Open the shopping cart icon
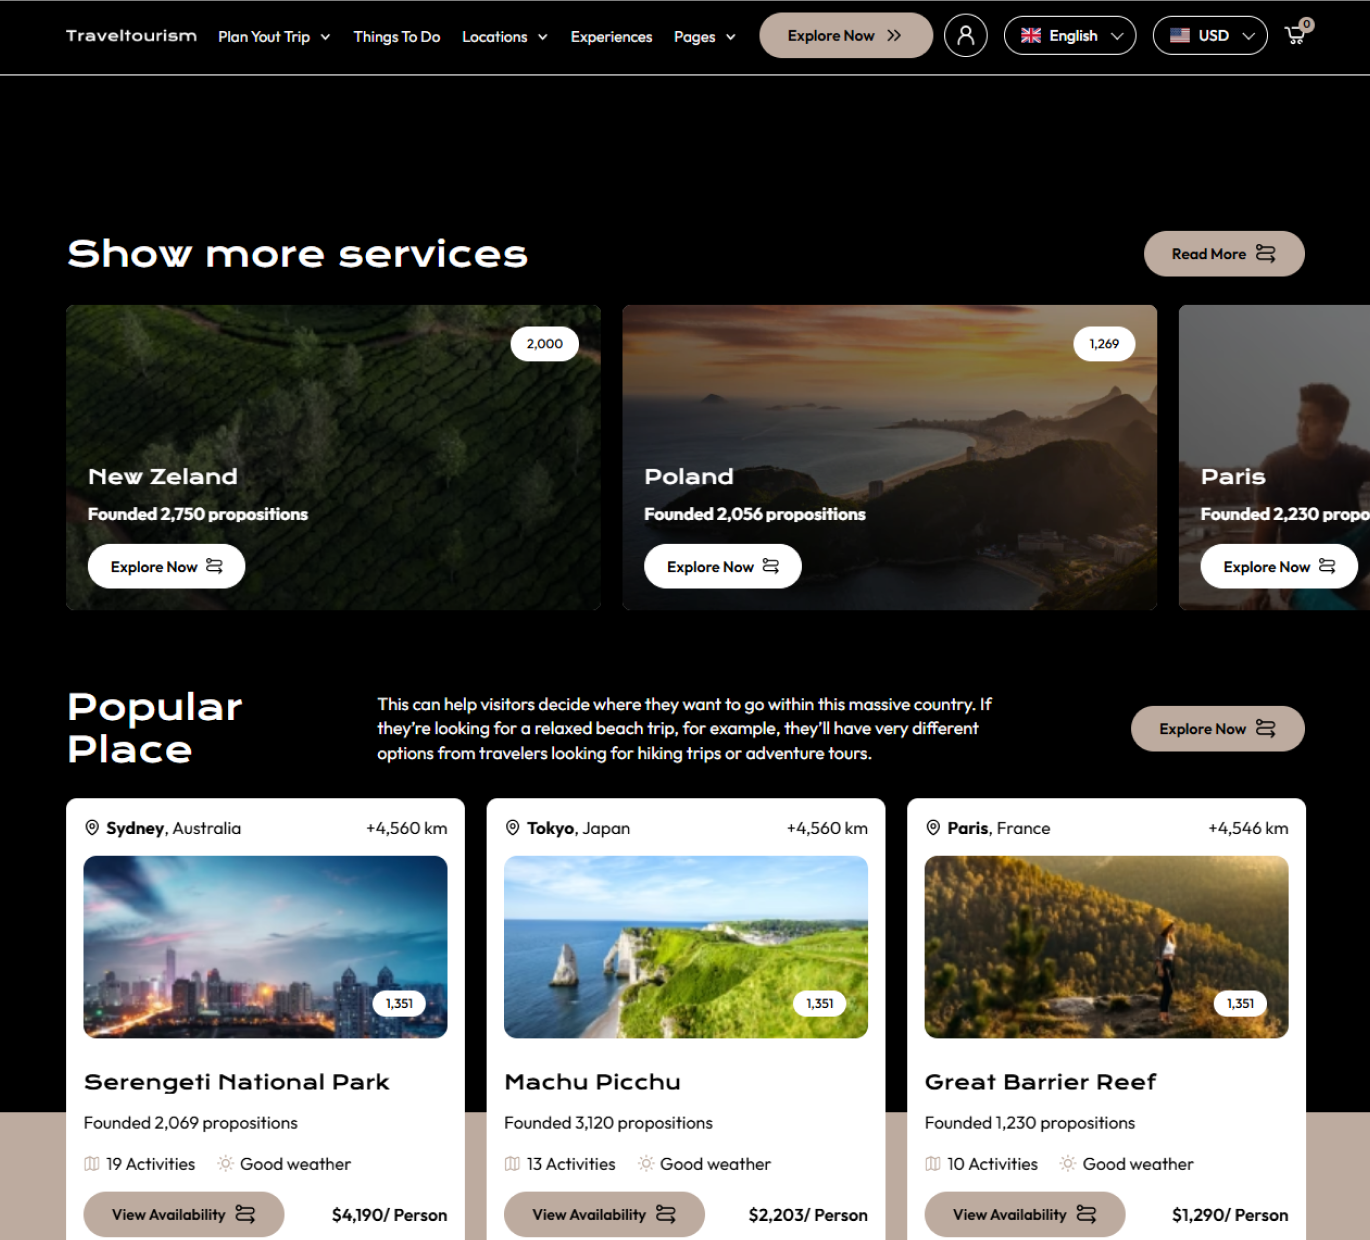This screenshot has height=1240, width=1370. click(x=1296, y=35)
